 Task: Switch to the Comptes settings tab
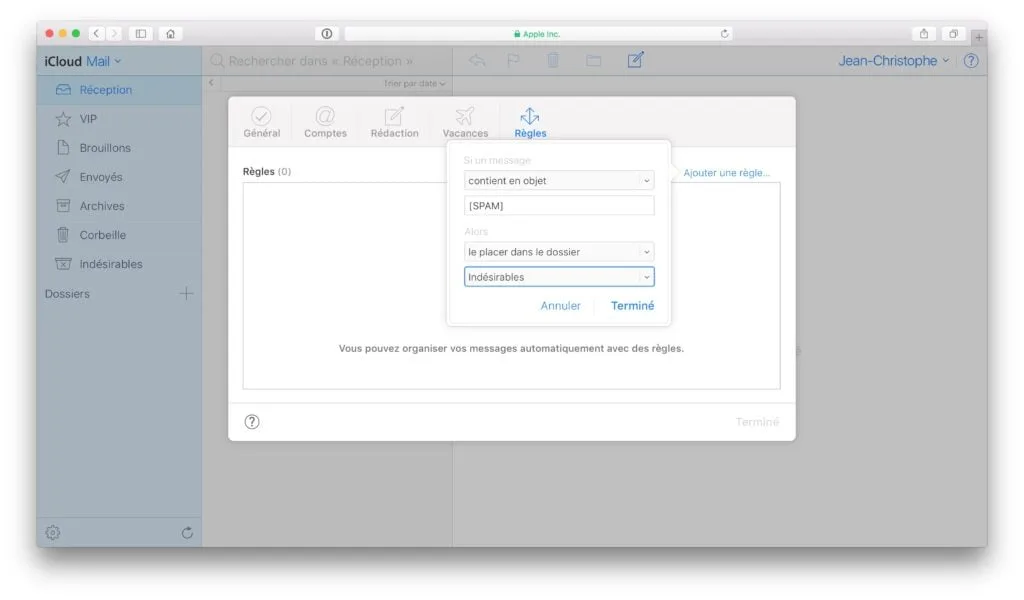(x=324, y=120)
